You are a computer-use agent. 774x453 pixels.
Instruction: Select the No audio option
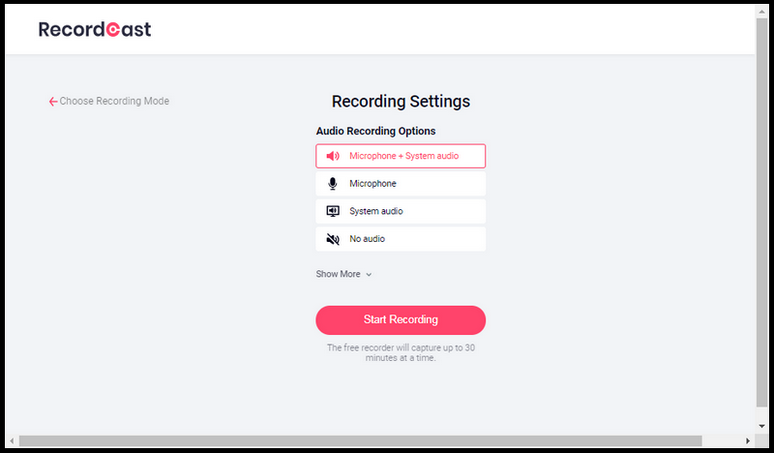[x=400, y=239]
